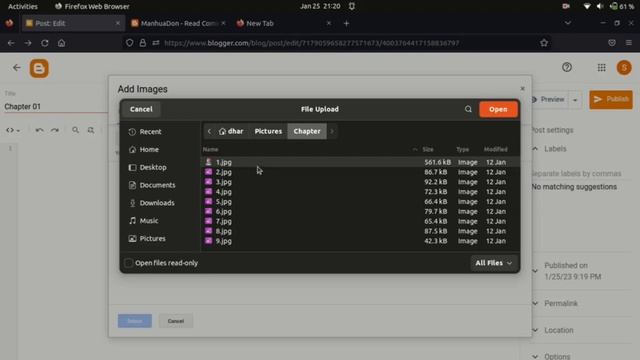Open the account avatar menu

(624, 67)
